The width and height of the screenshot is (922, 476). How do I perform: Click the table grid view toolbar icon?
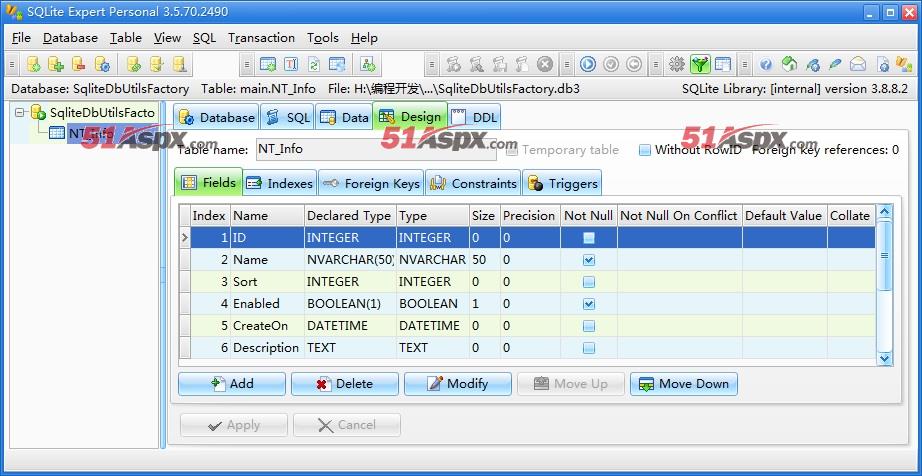[x=723, y=64]
